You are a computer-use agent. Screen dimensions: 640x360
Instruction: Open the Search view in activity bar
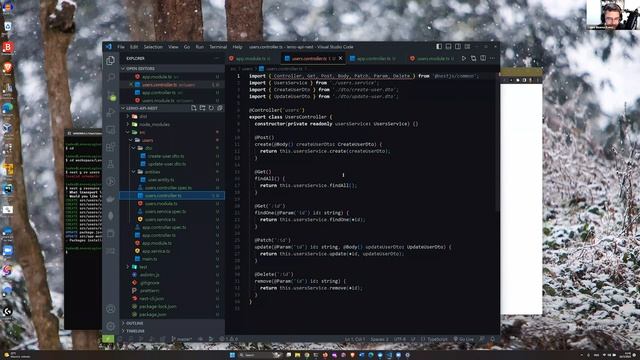(x=110, y=77)
